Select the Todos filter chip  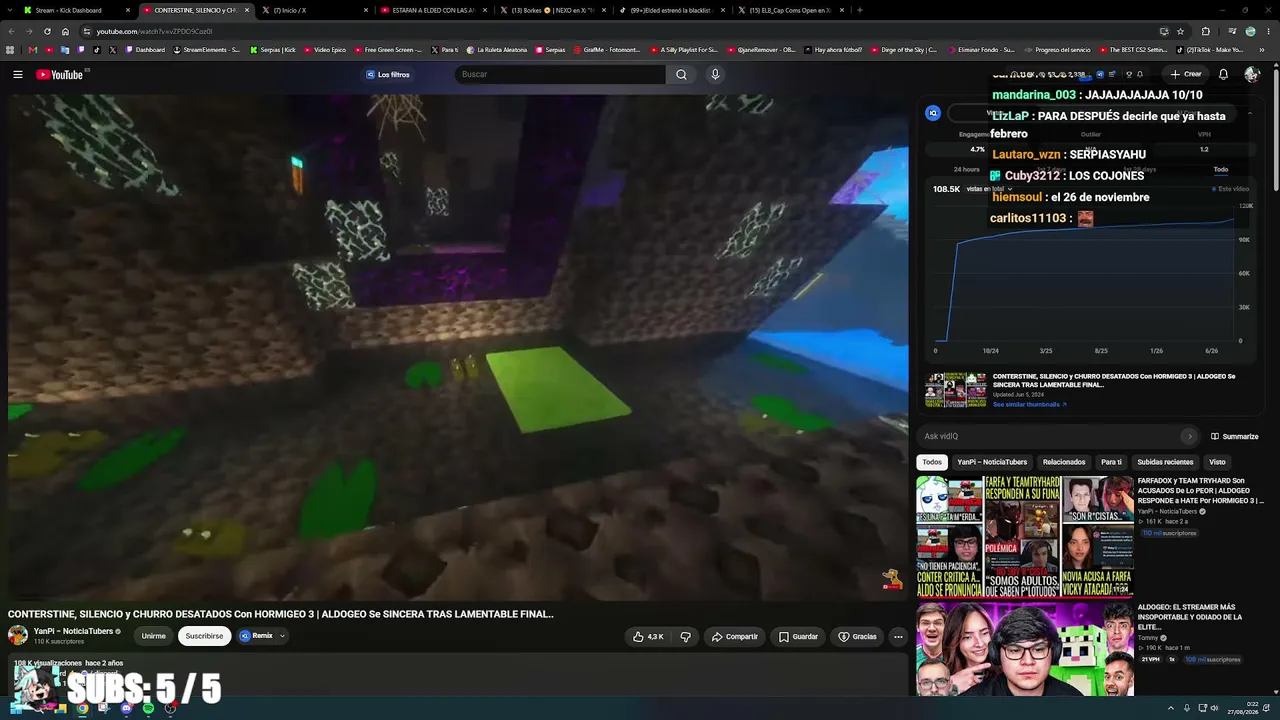[932, 462]
